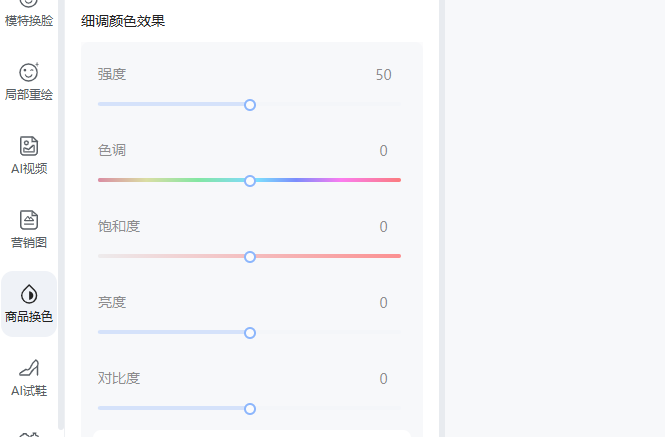This screenshot has height=437, width=665.
Task: Click the 亮度 slider handle
Action: point(250,333)
